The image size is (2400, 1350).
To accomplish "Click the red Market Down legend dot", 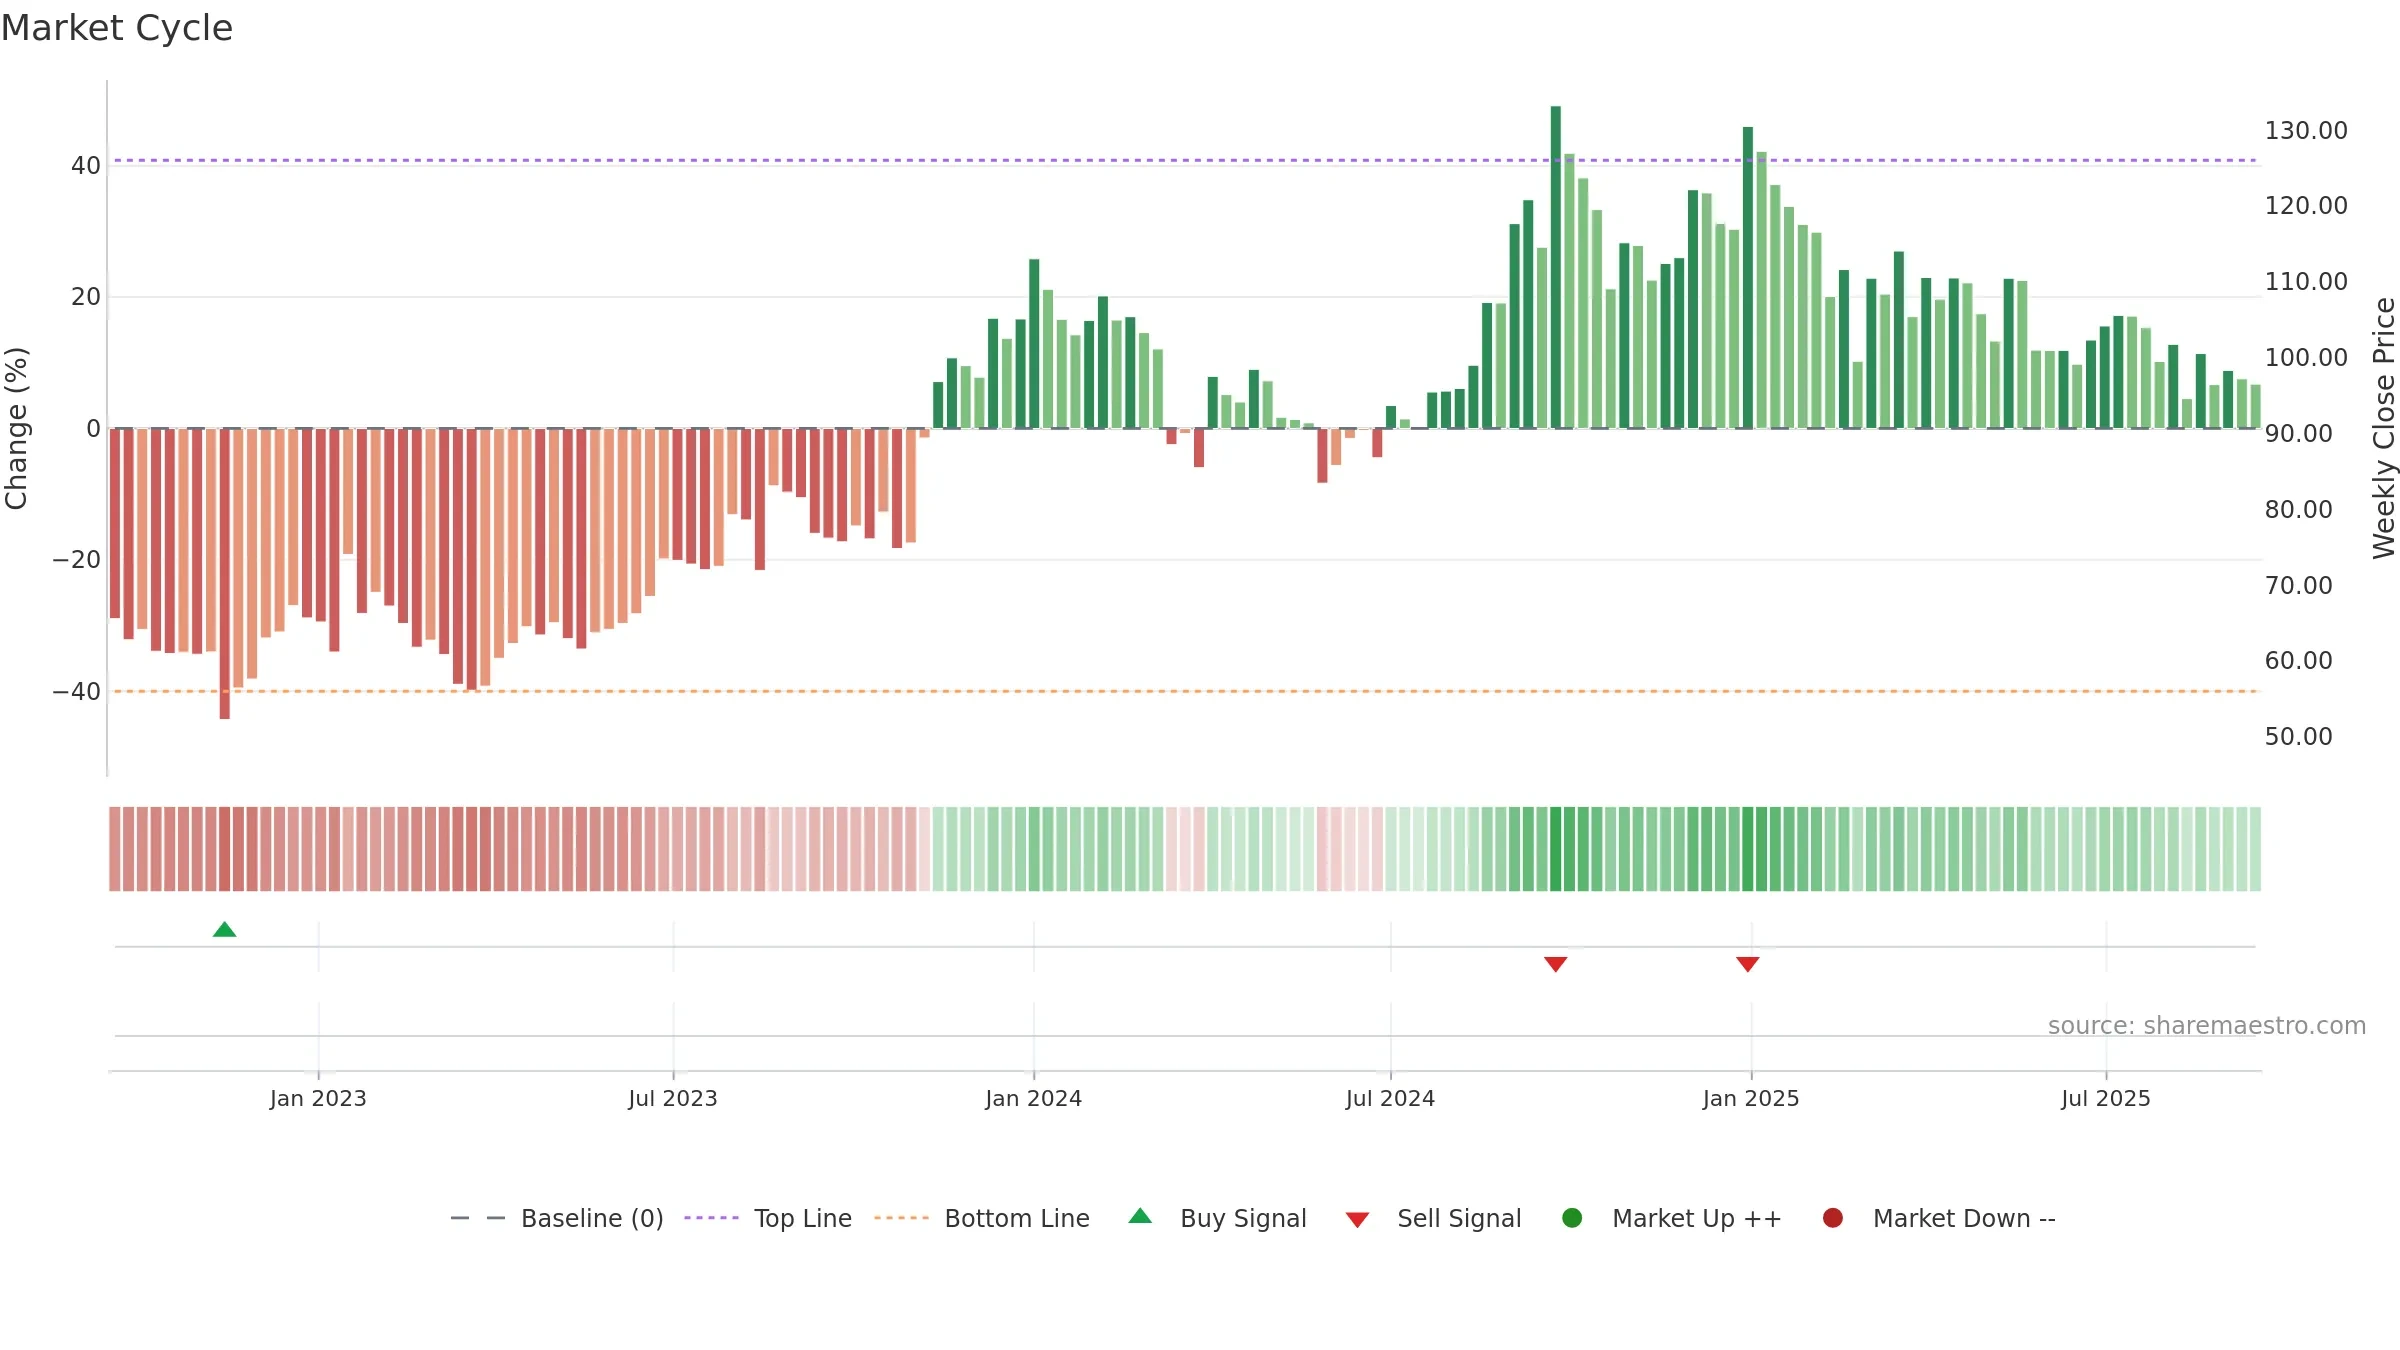I will coord(1833,1218).
